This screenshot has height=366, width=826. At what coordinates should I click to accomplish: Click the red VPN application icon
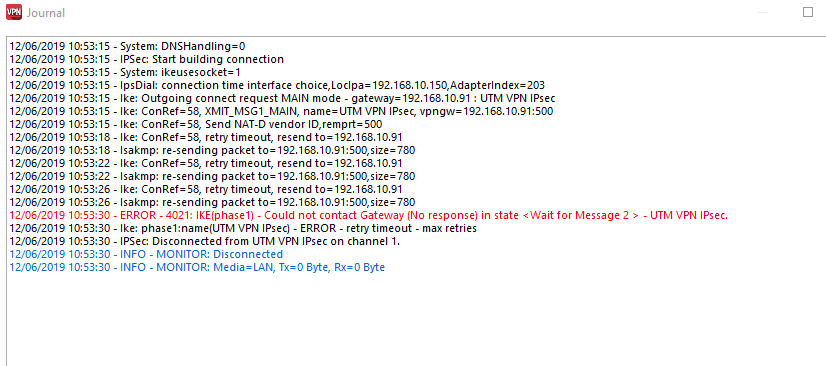14,12
